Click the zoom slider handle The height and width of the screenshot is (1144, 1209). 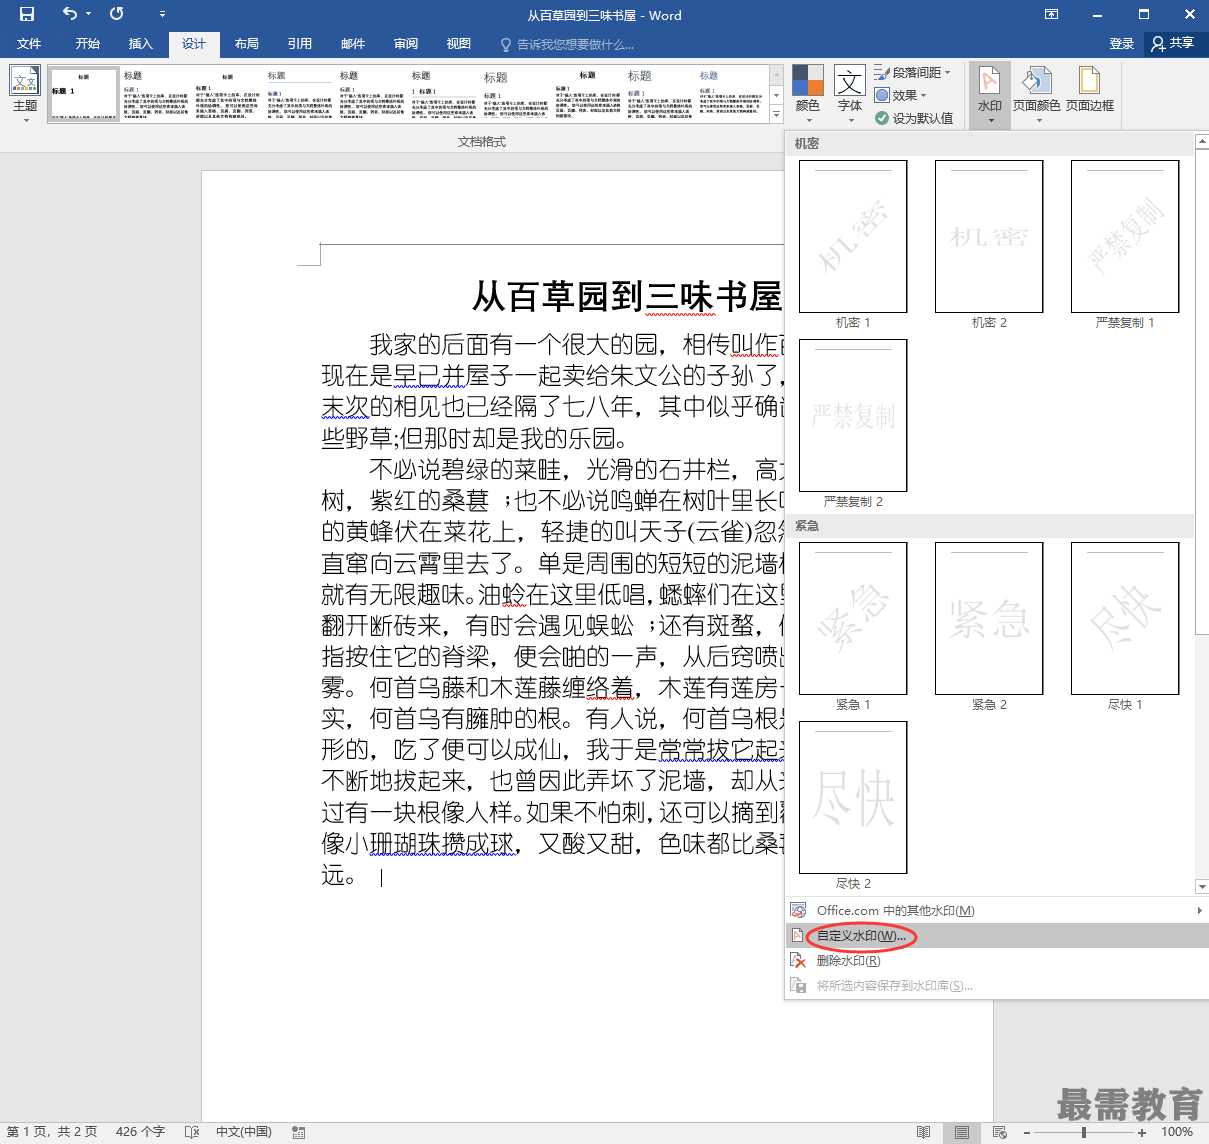1084,1132
